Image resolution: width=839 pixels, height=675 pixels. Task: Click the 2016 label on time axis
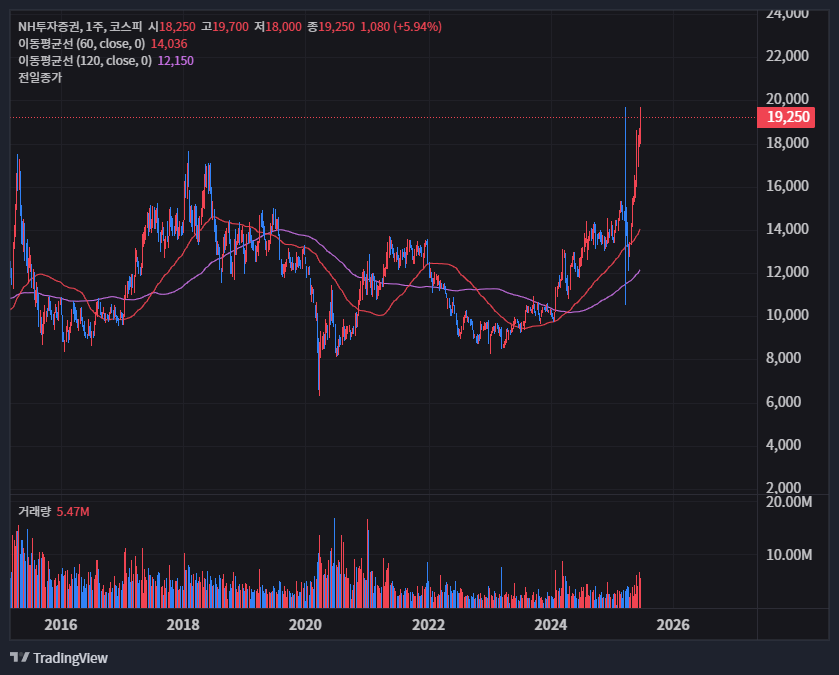60,625
